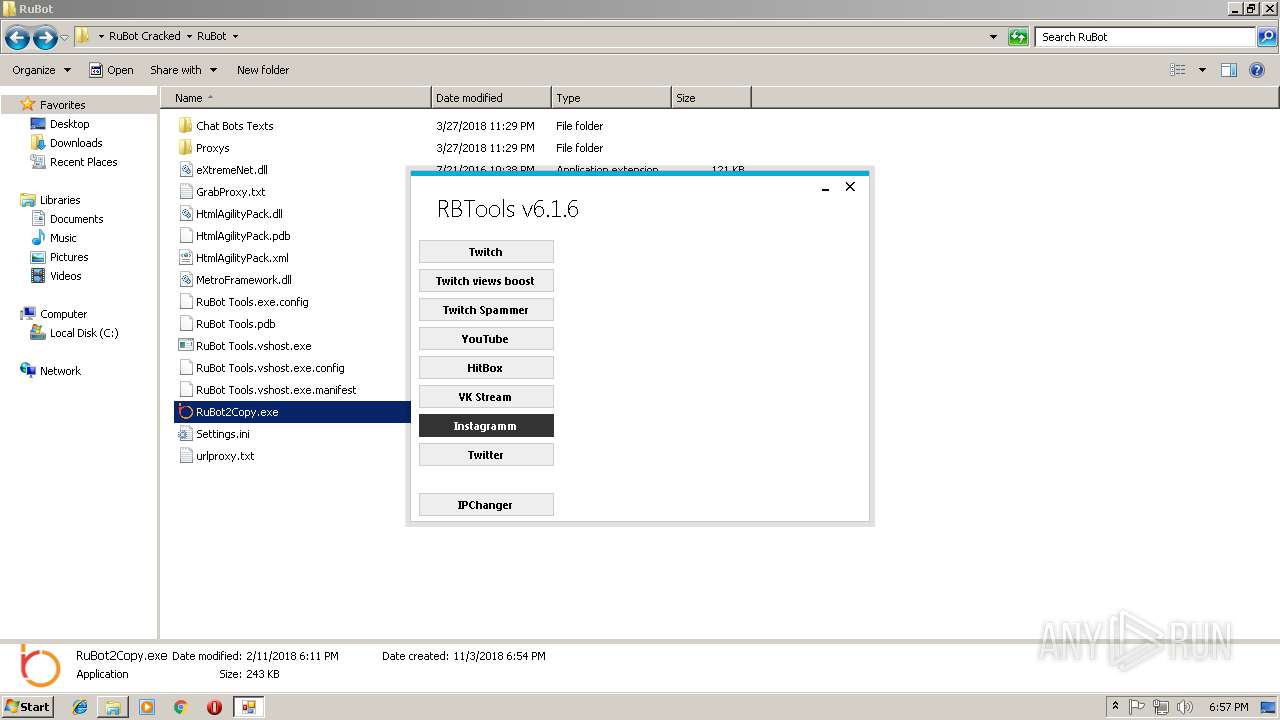
Task: Open the Share with dropdown menu
Action: pos(183,70)
